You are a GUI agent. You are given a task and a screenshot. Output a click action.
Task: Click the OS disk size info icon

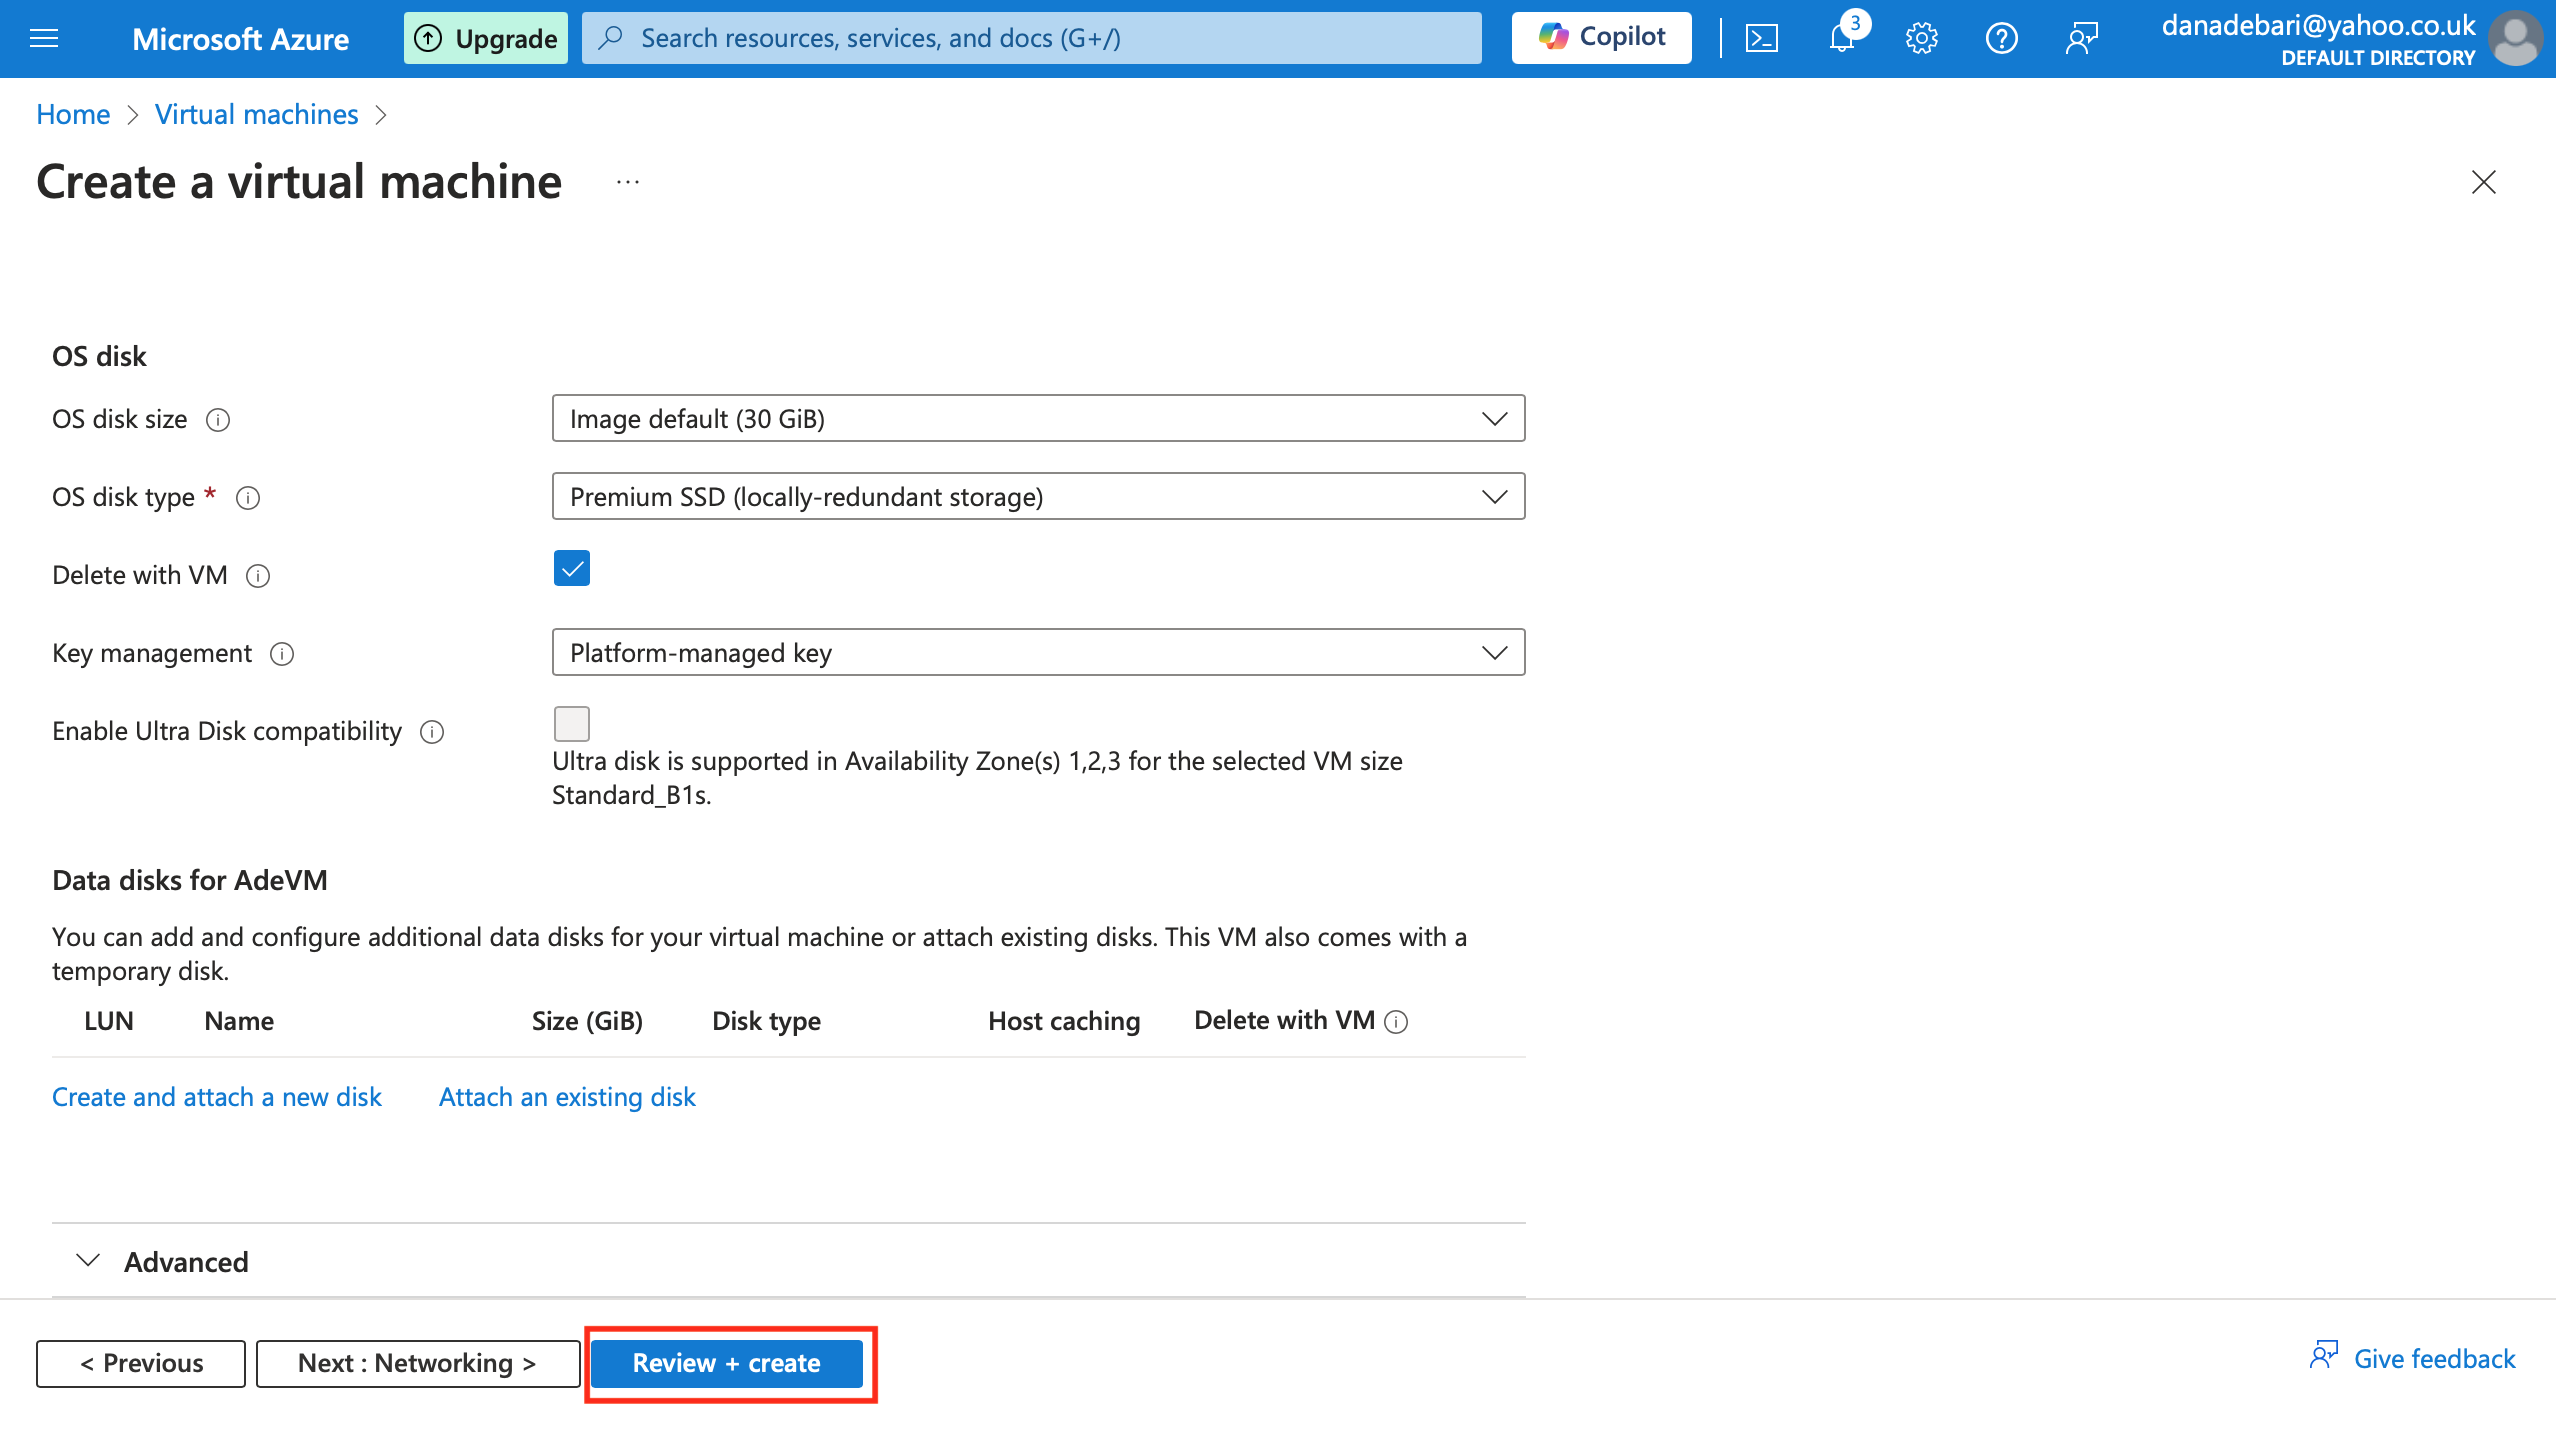coord(218,420)
